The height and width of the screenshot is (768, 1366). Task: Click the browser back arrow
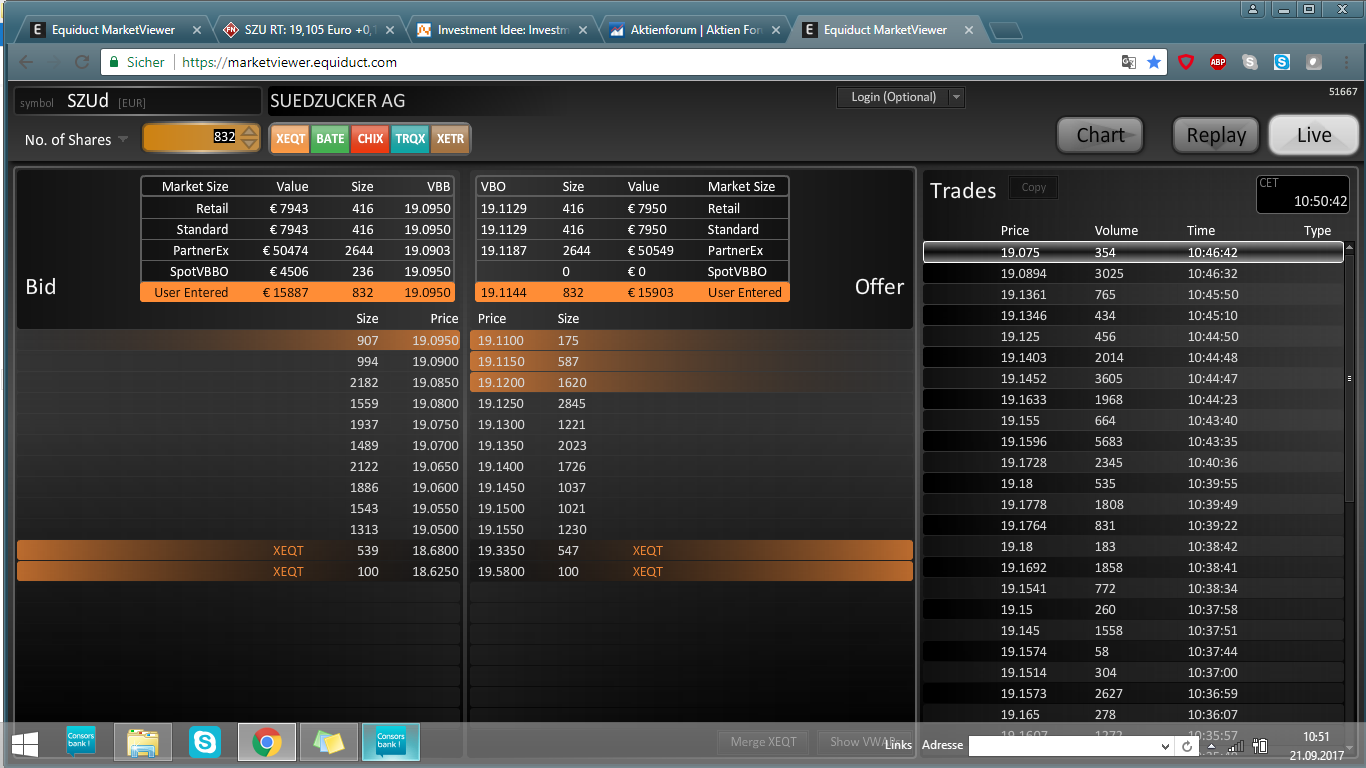point(26,62)
